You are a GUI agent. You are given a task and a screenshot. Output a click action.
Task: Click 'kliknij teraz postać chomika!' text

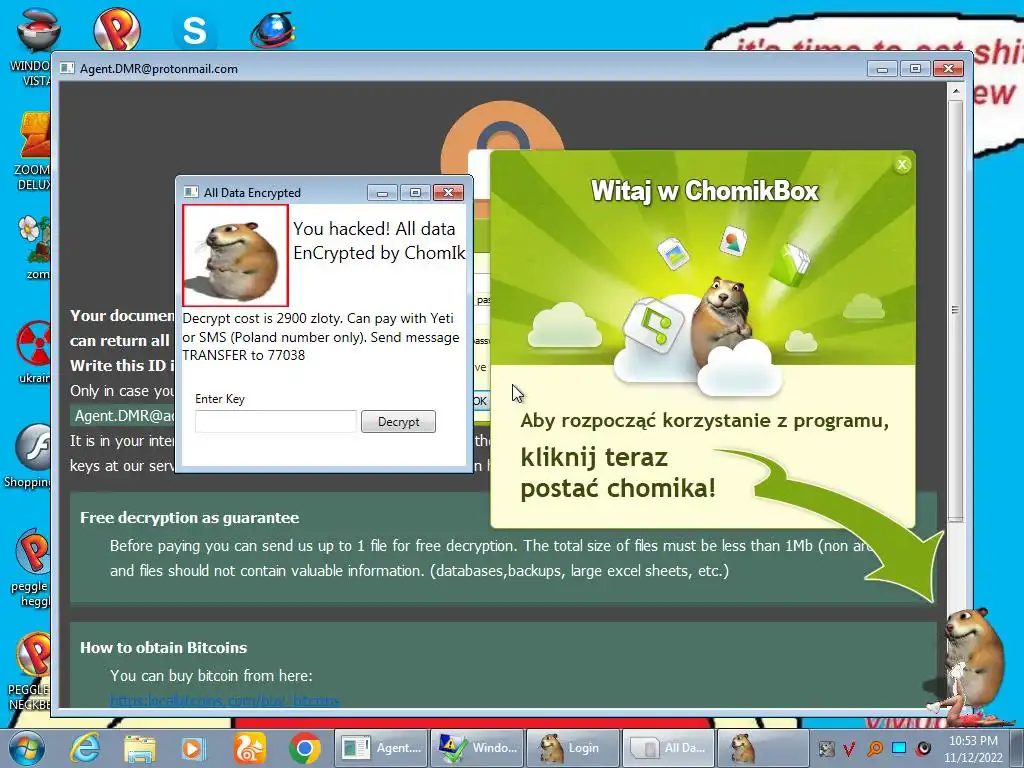pyautogui.click(x=618, y=473)
